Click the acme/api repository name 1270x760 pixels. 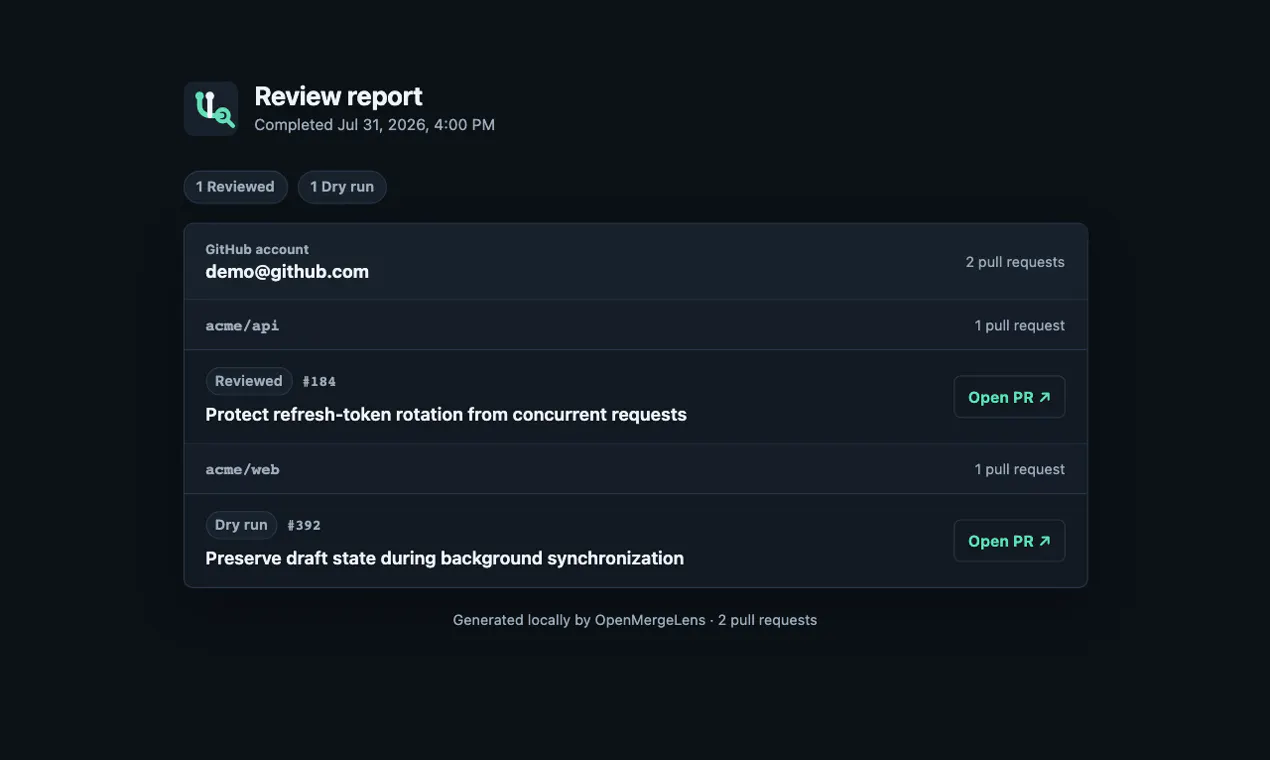tap(242, 326)
